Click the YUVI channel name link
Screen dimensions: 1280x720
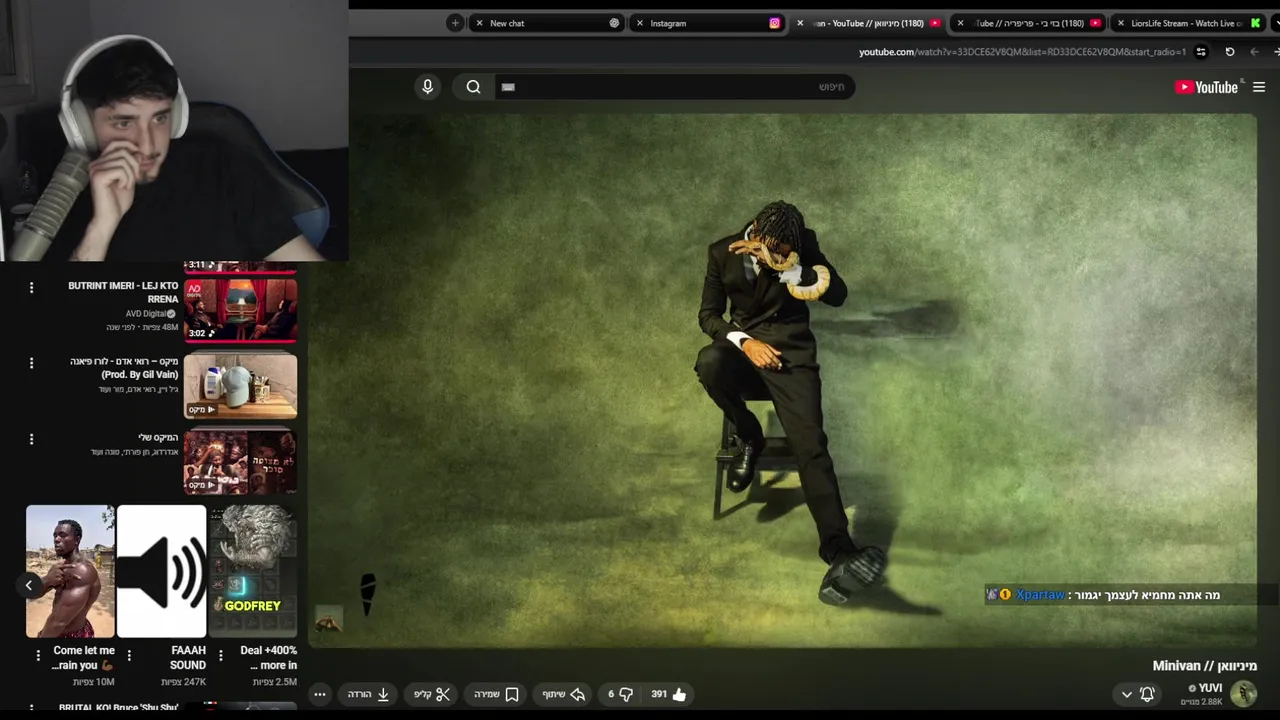(x=1210, y=688)
